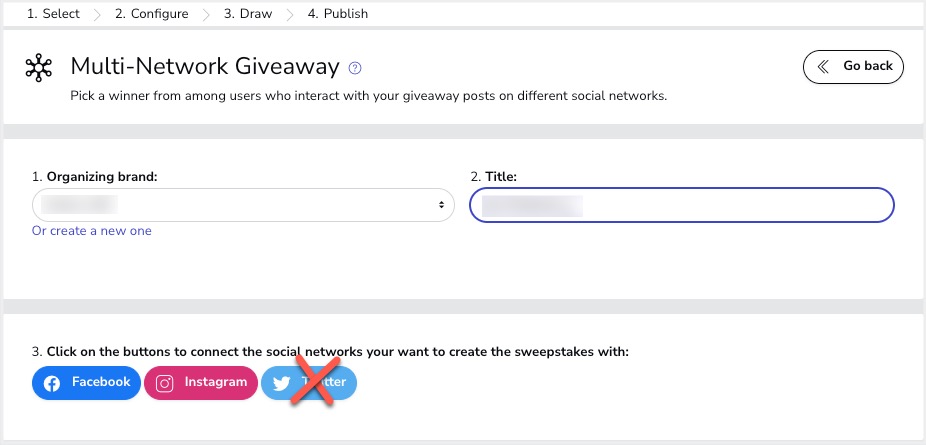Follow the Or create a new one link
Image resolution: width=926 pixels, height=445 pixels.
[x=92, y=231]
